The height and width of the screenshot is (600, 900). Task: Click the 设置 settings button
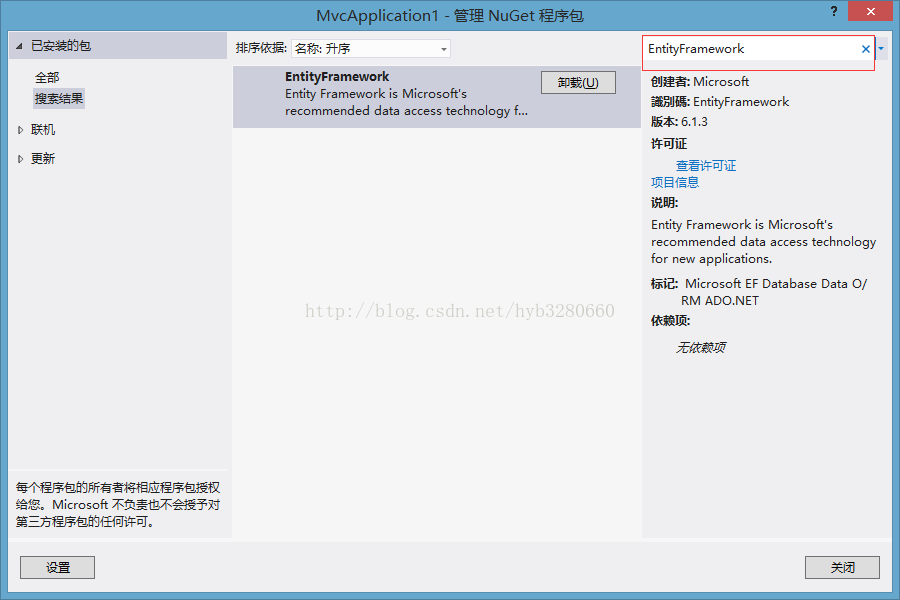point(57,567)
